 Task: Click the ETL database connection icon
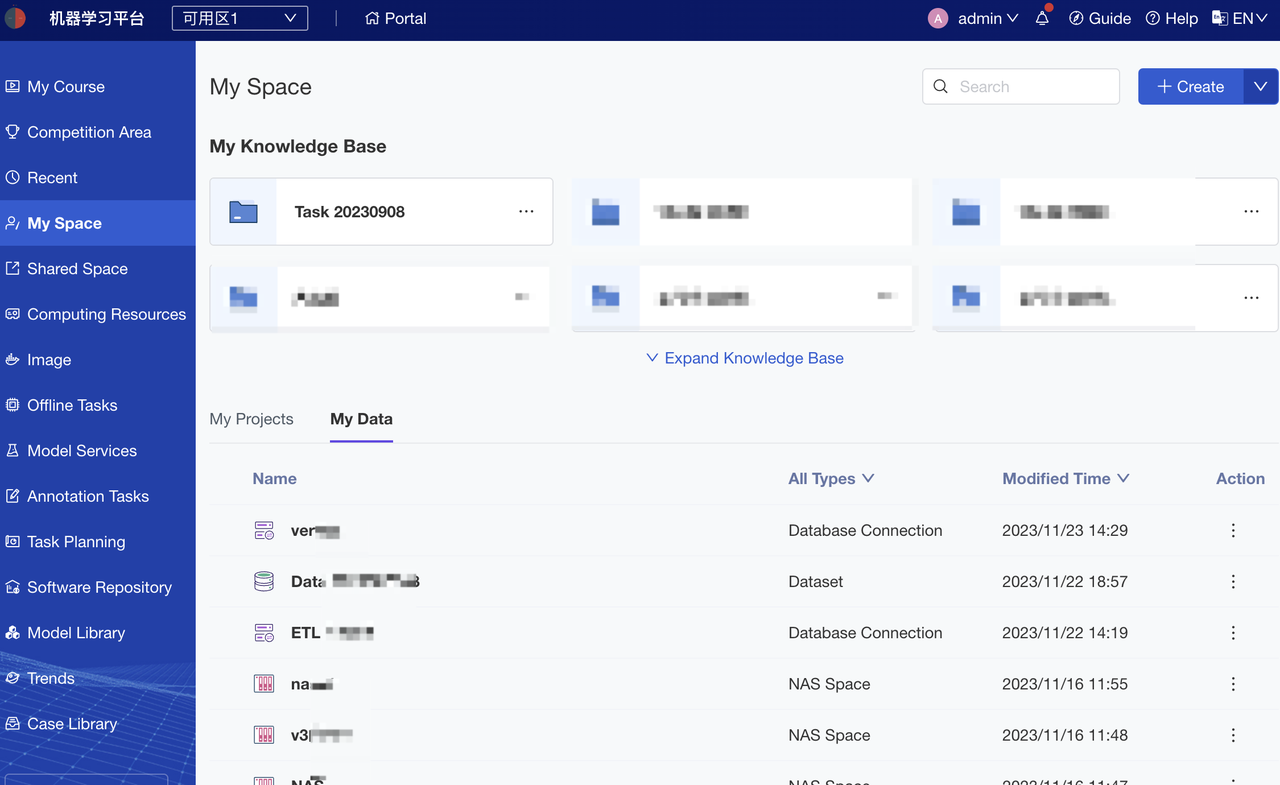point(264,633)
